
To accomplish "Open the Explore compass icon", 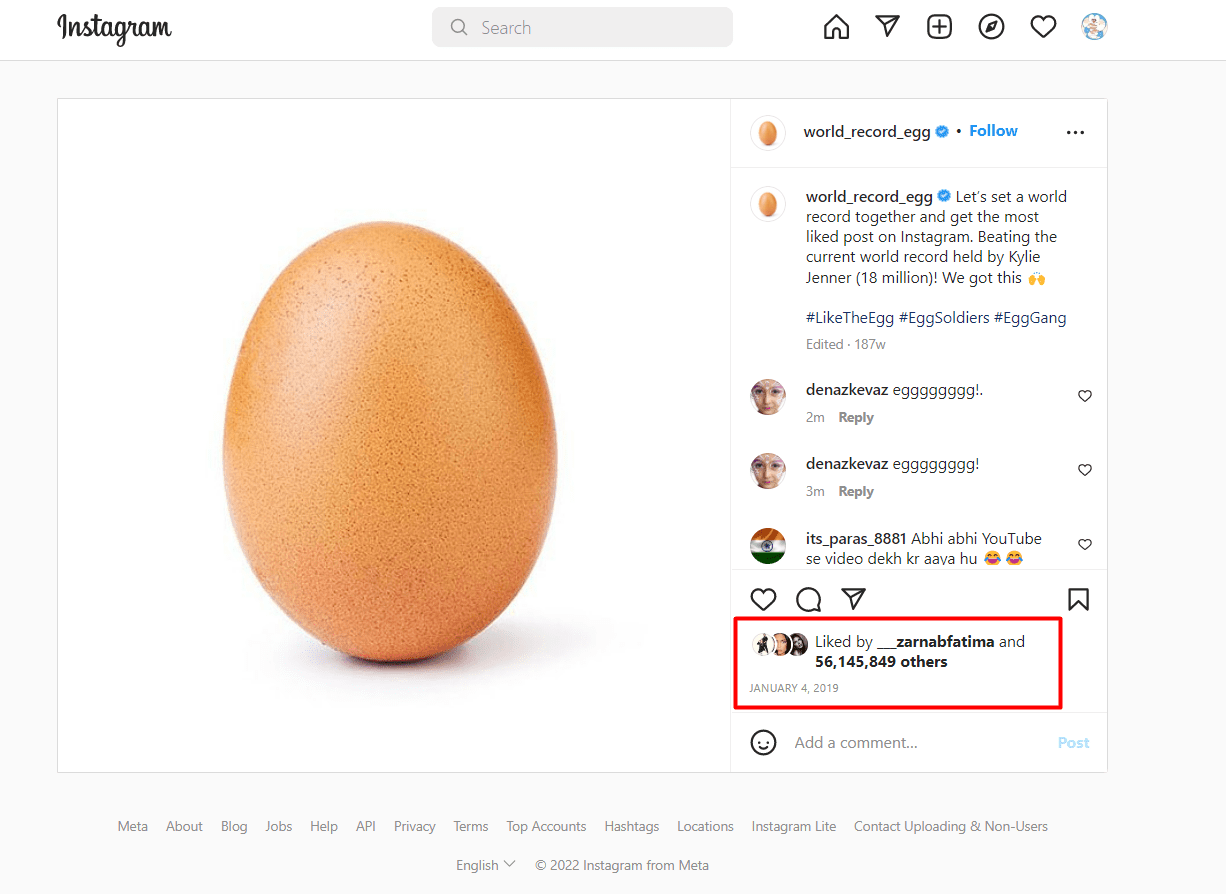I will coord(991,26).
